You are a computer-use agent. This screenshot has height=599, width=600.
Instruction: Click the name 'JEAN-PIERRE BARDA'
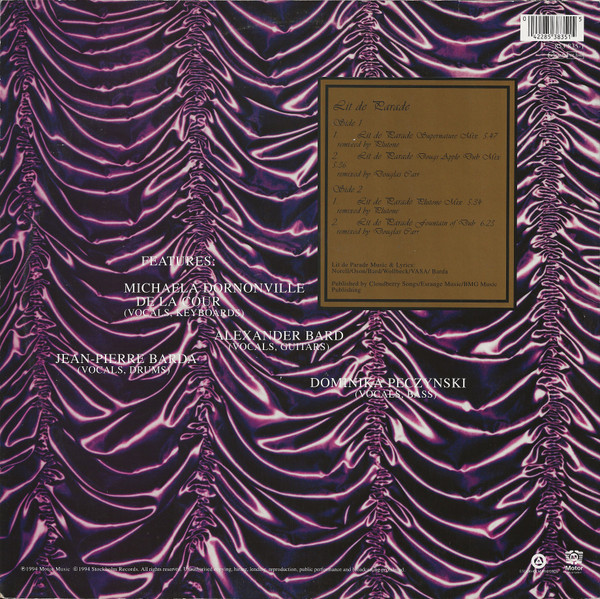click(x=126, y=359)
